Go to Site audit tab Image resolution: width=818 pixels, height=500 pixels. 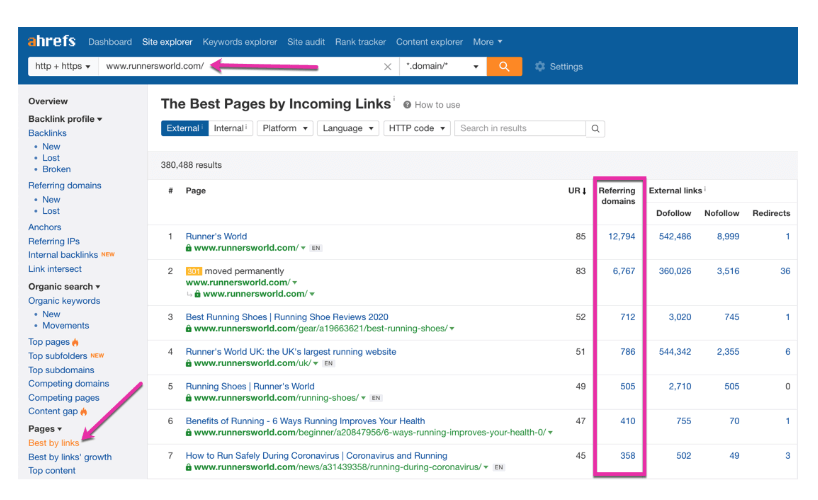307,42
